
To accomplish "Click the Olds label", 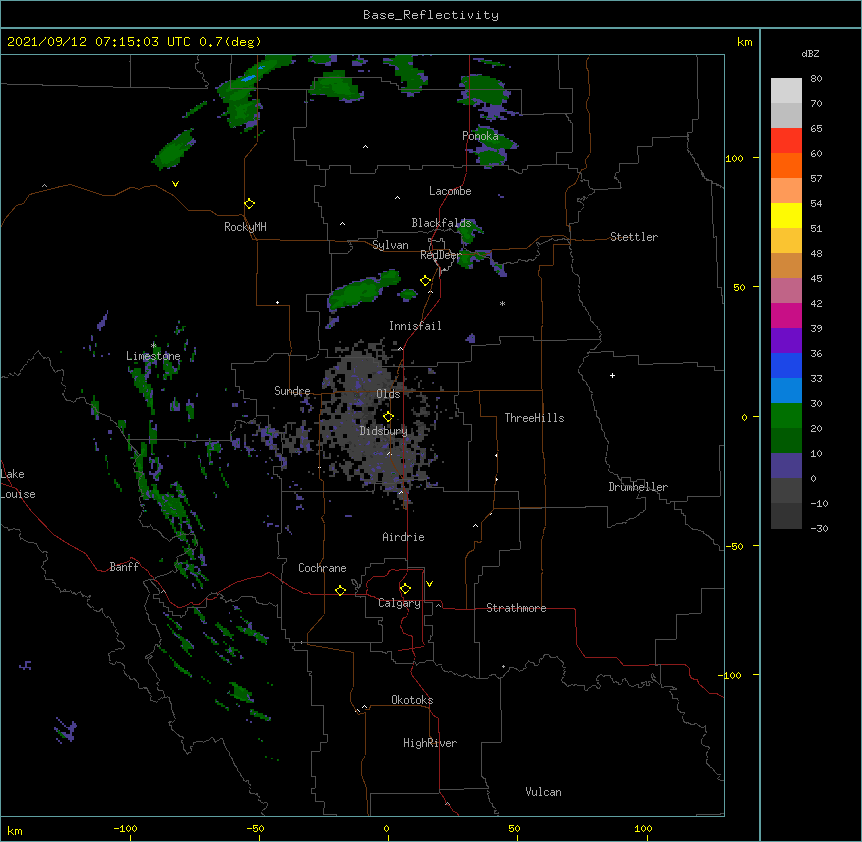I will pos(388,394).
